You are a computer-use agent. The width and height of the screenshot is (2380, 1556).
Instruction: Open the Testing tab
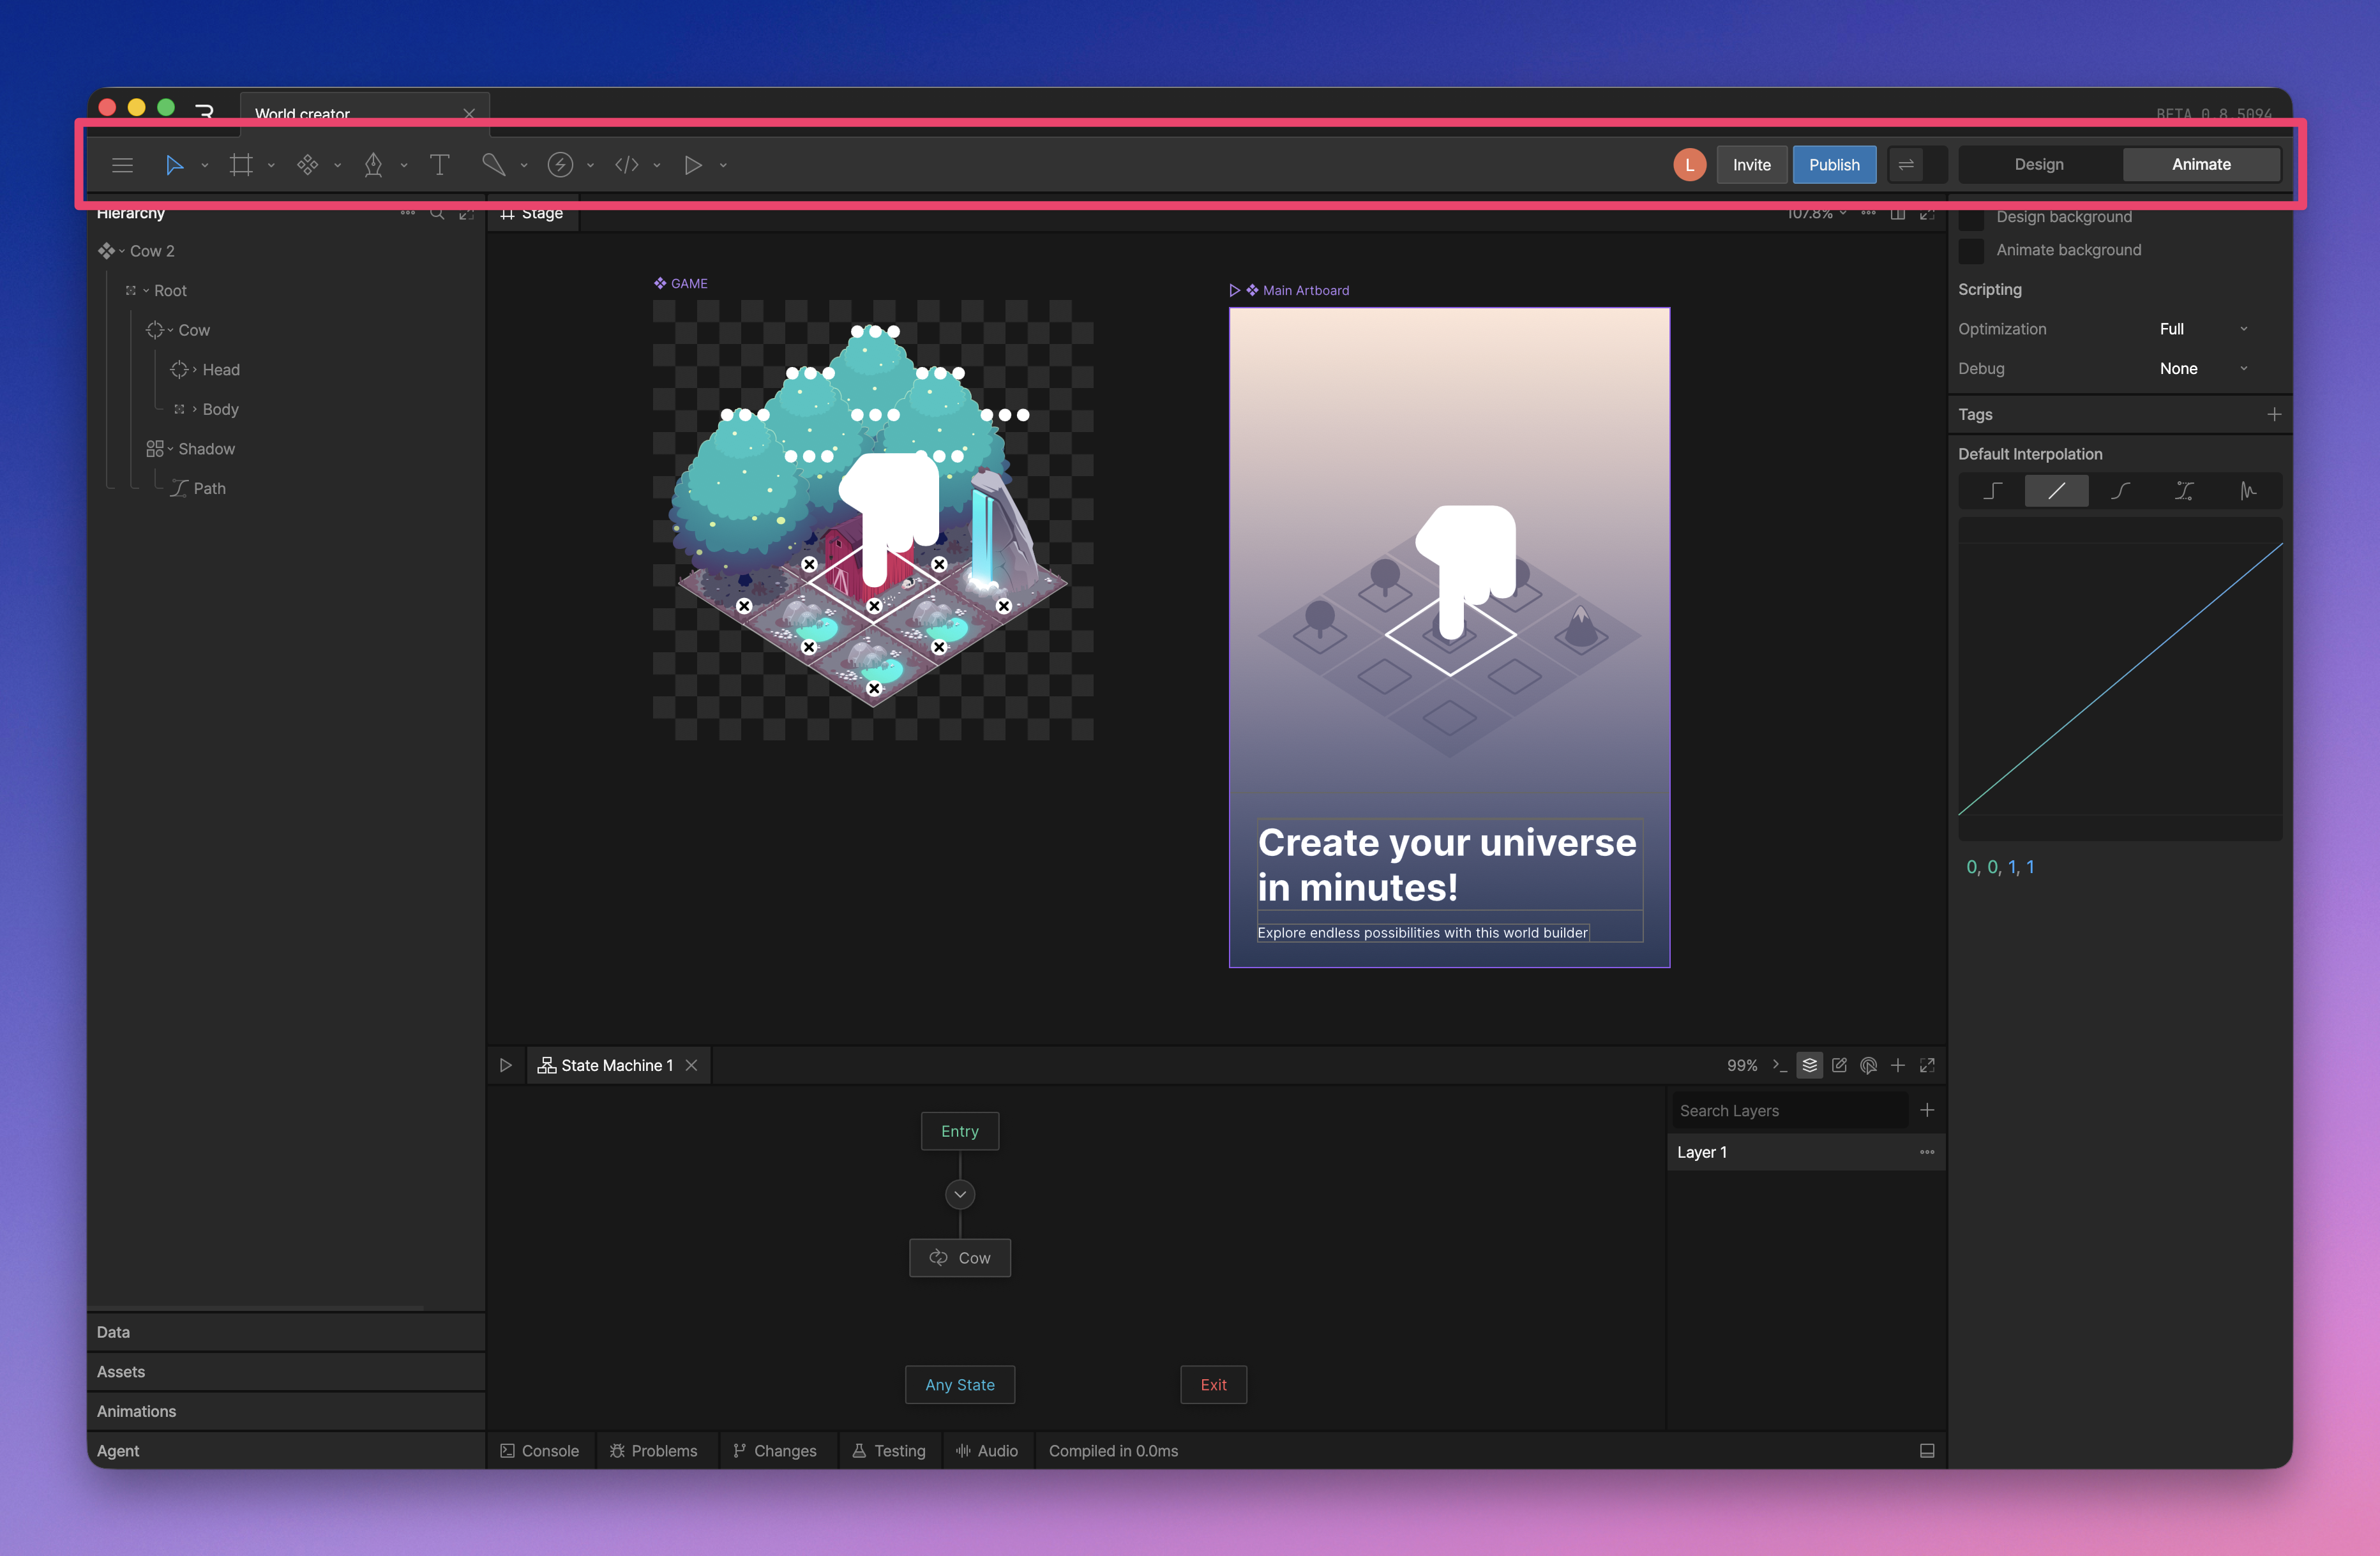889,1451
